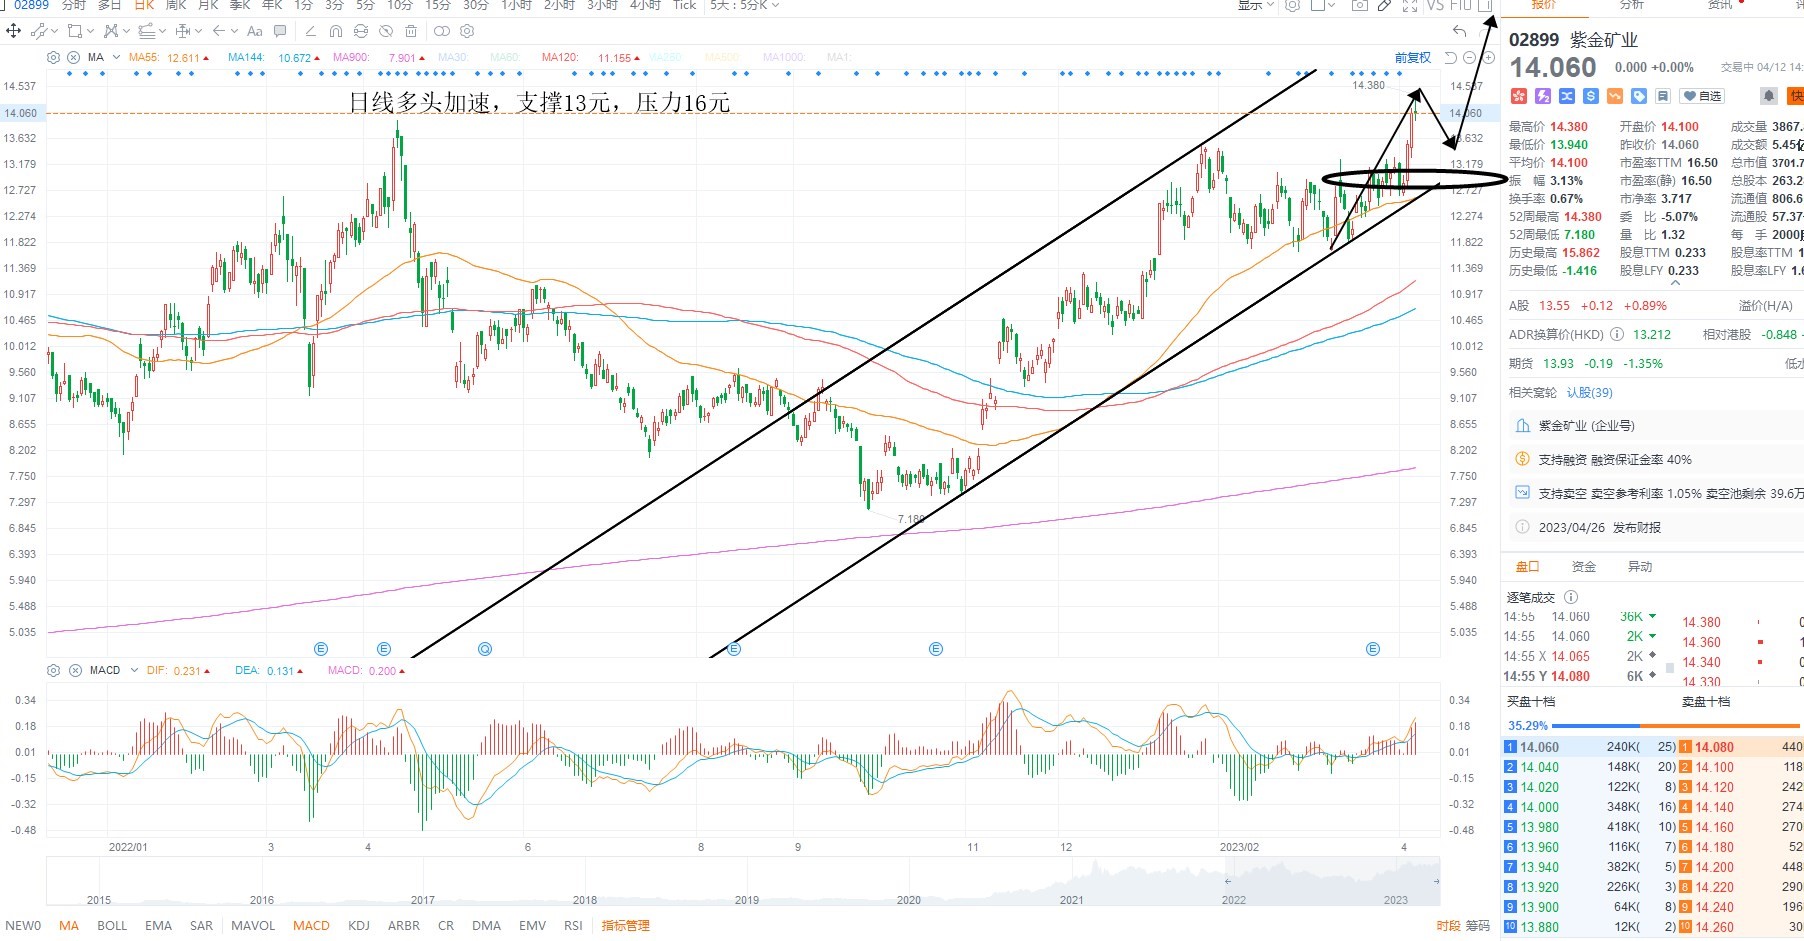
Task: Open MA indicator settings gear
Action: (x=54, y=57)
